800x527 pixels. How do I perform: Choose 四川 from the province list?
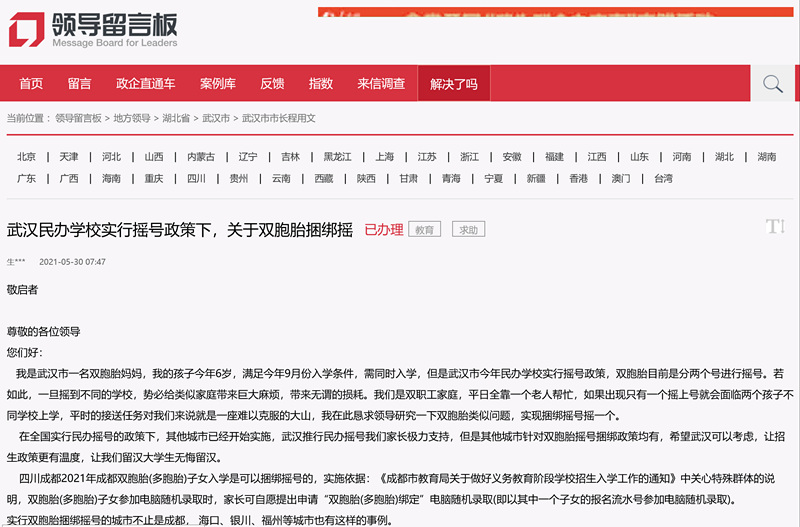pyautogui.click(x=196, y=179)
